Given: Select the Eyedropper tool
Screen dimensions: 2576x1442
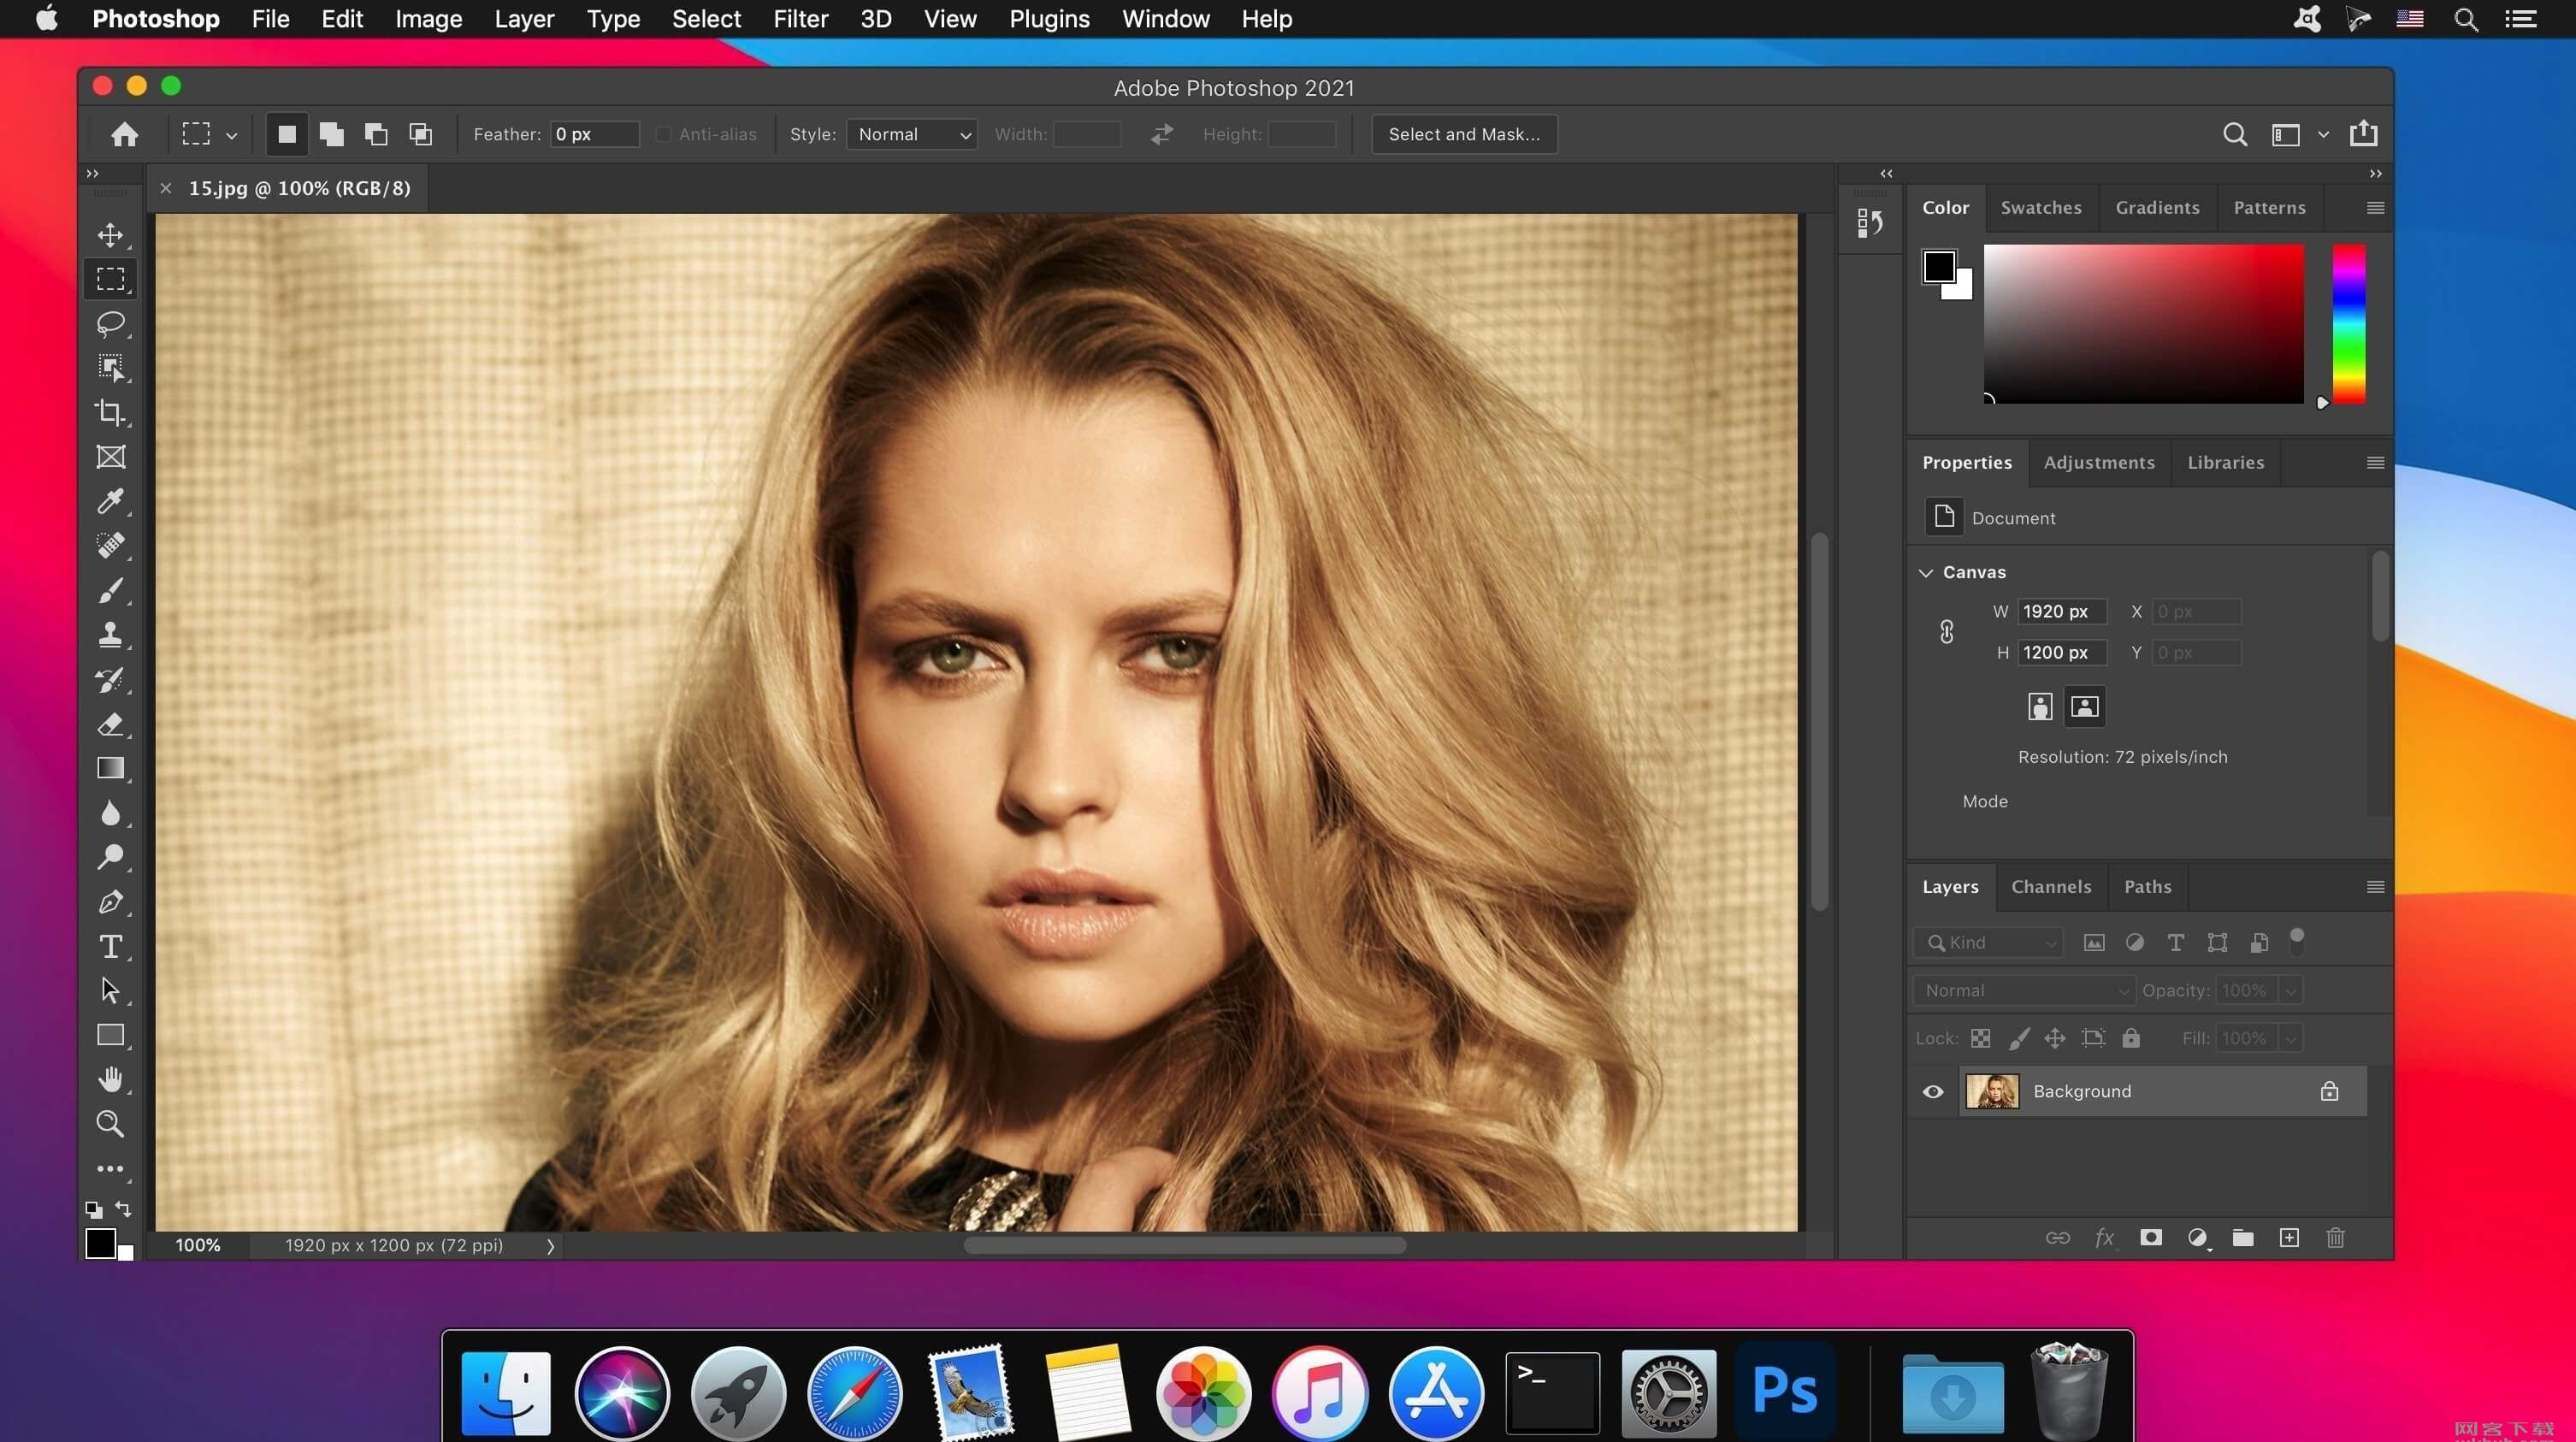Looking at the screenshot, I should click(x=109, y=499).
